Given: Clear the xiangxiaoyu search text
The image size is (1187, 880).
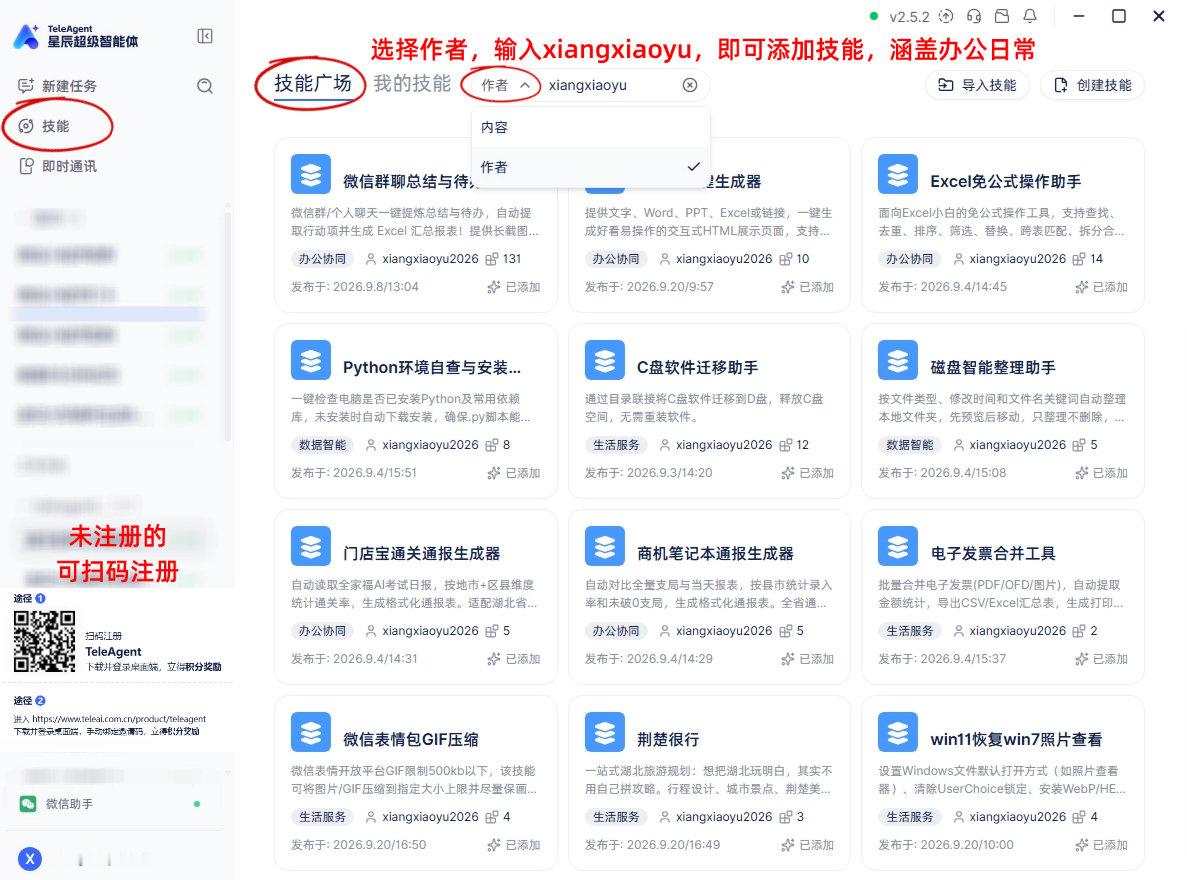Looking at the screenshot, I should click(690, 85).
